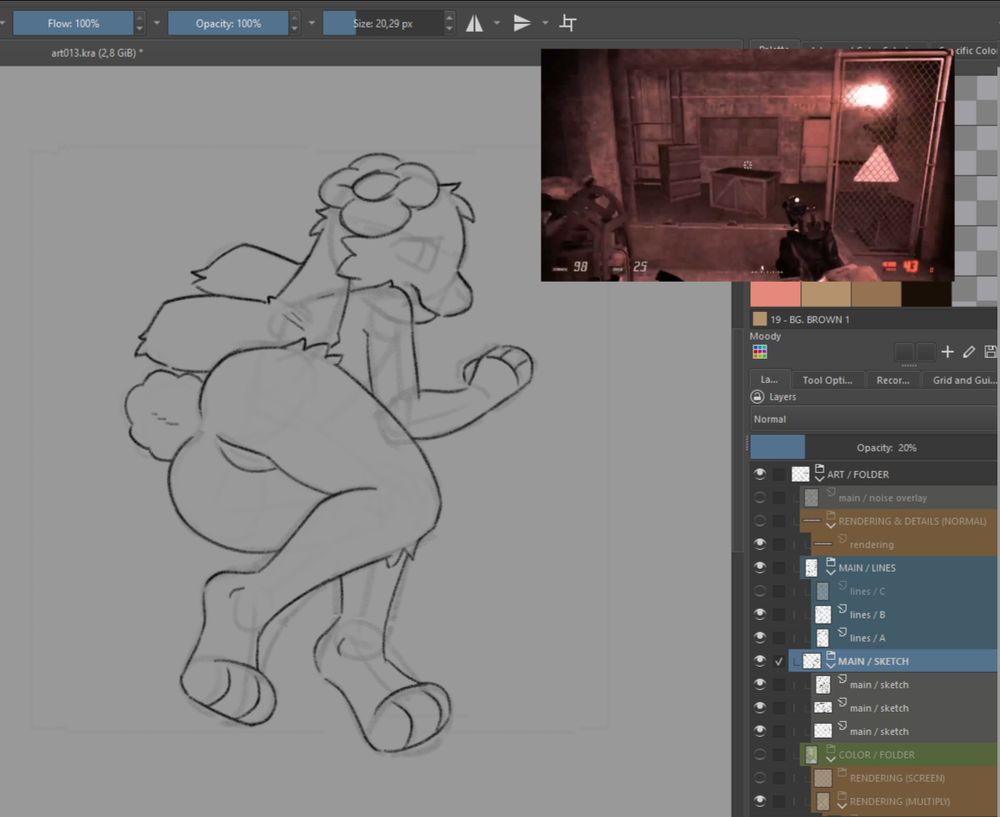Pick the light tan palette swatch
Viewport: 1000px width, 817px height.
[825, 295]
